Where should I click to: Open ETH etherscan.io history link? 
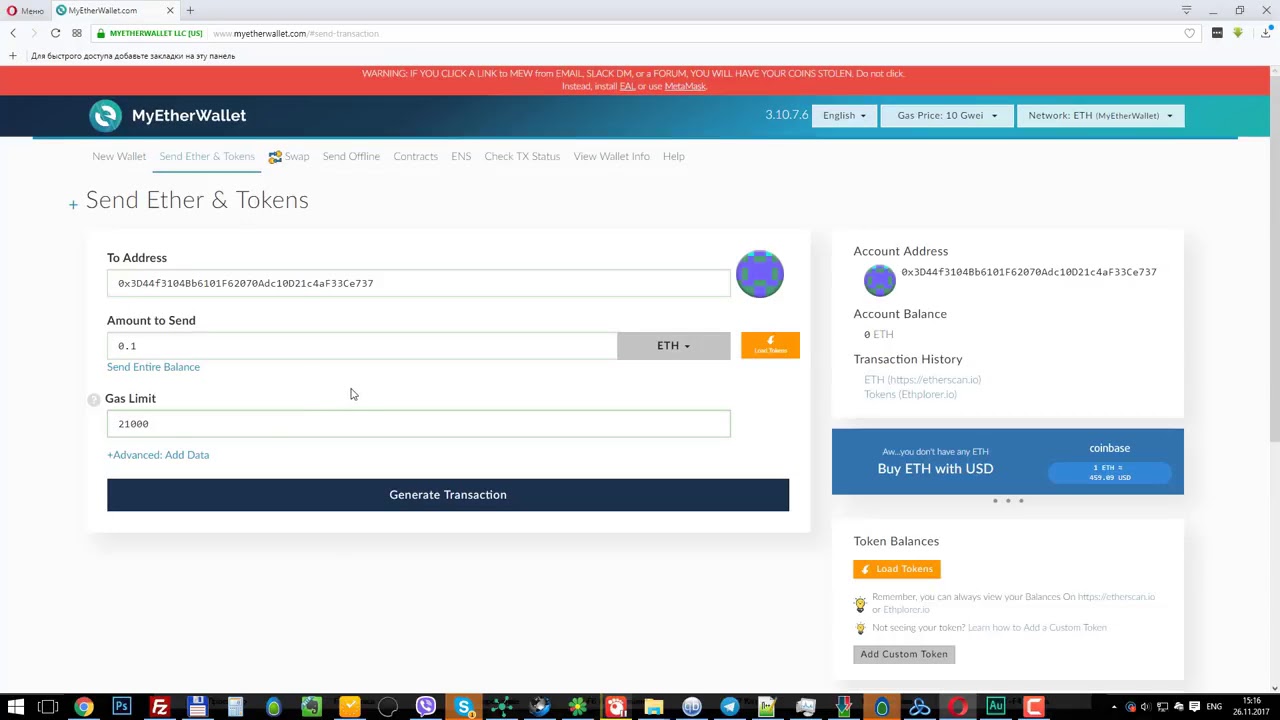click(x=922, y=380)
